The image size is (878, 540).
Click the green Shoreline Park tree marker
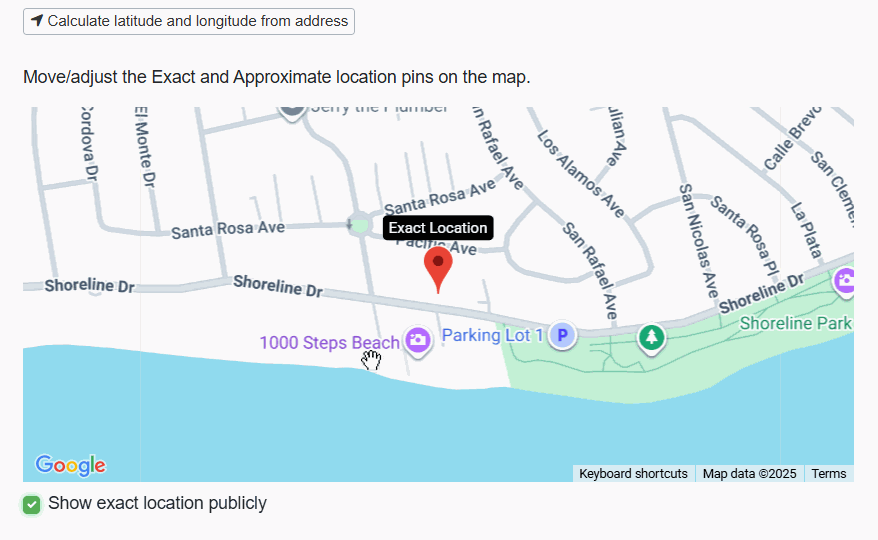(x=652, y=337)
